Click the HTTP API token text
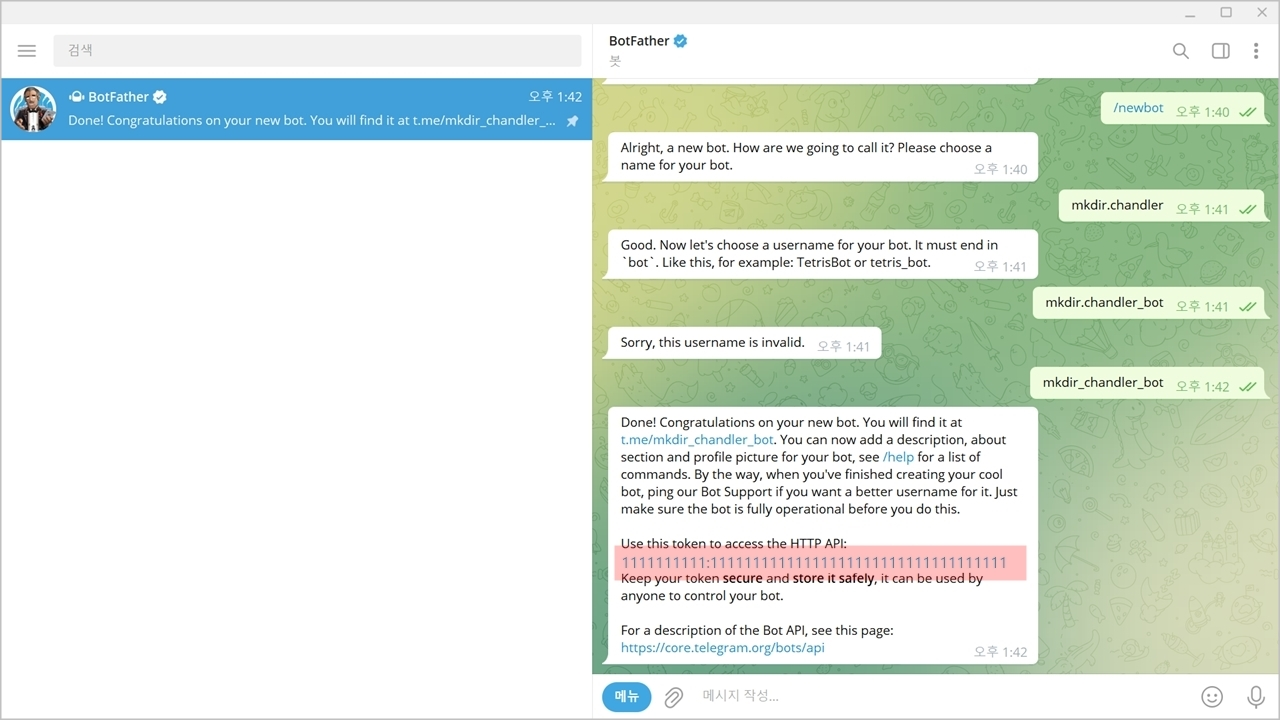The image size is (1280, 720). click(814, 562)
